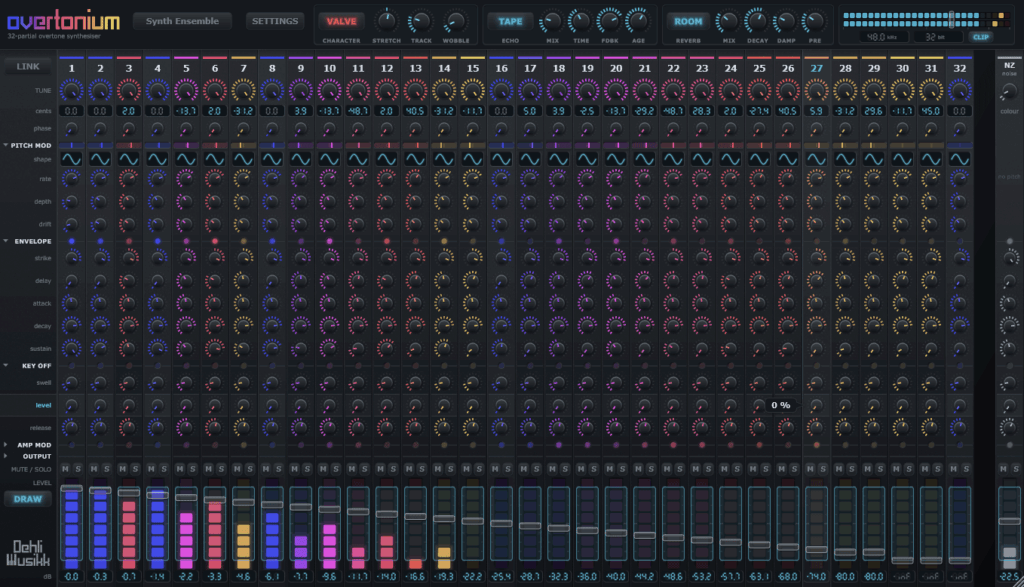Toggle the envelope dot for partial 6
This screenshot has height=587, width=1024.
215,242
